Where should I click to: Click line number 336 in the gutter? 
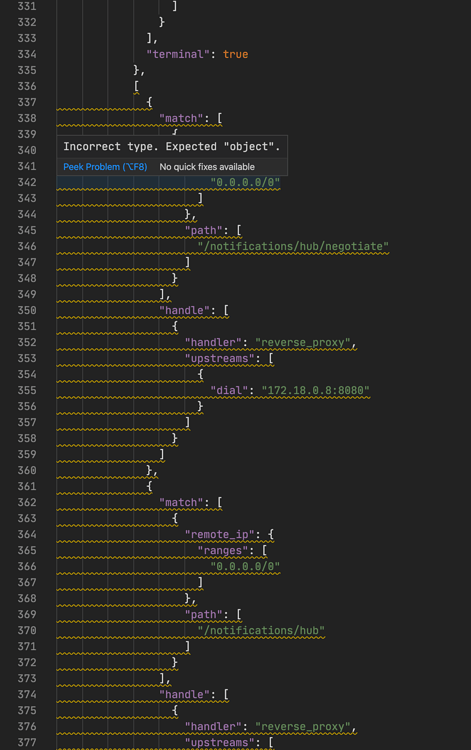point(27,86)
